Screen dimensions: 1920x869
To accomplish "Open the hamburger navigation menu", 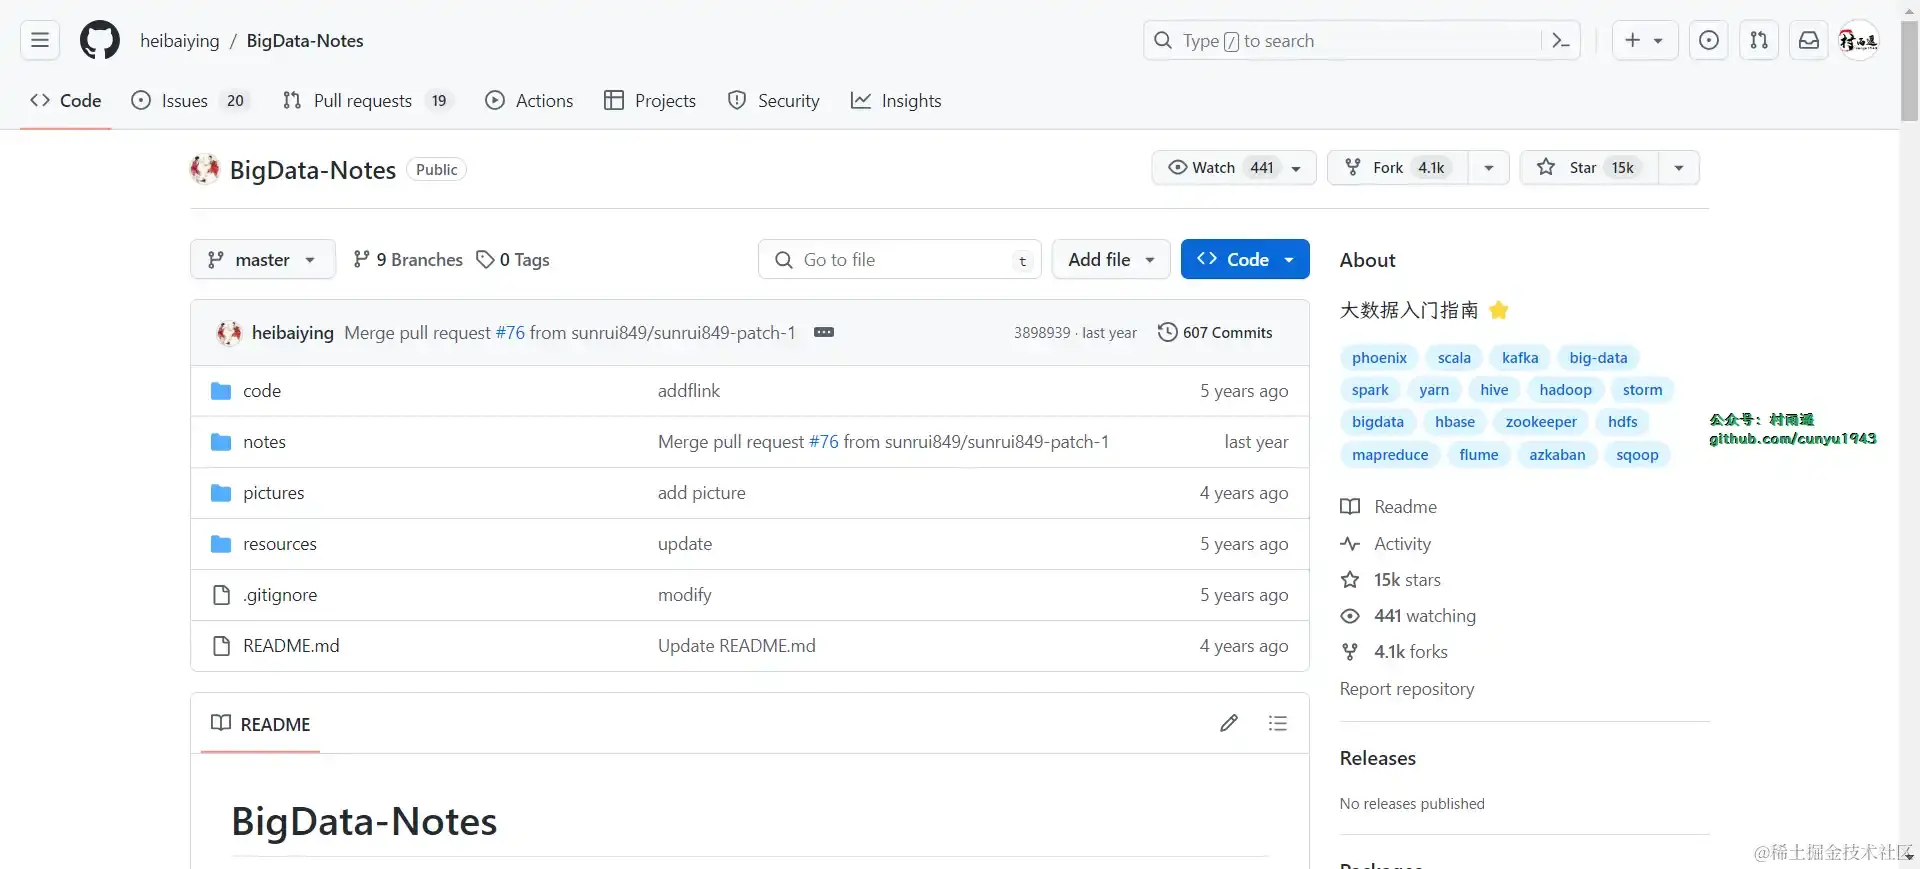I will pos(40,41).
